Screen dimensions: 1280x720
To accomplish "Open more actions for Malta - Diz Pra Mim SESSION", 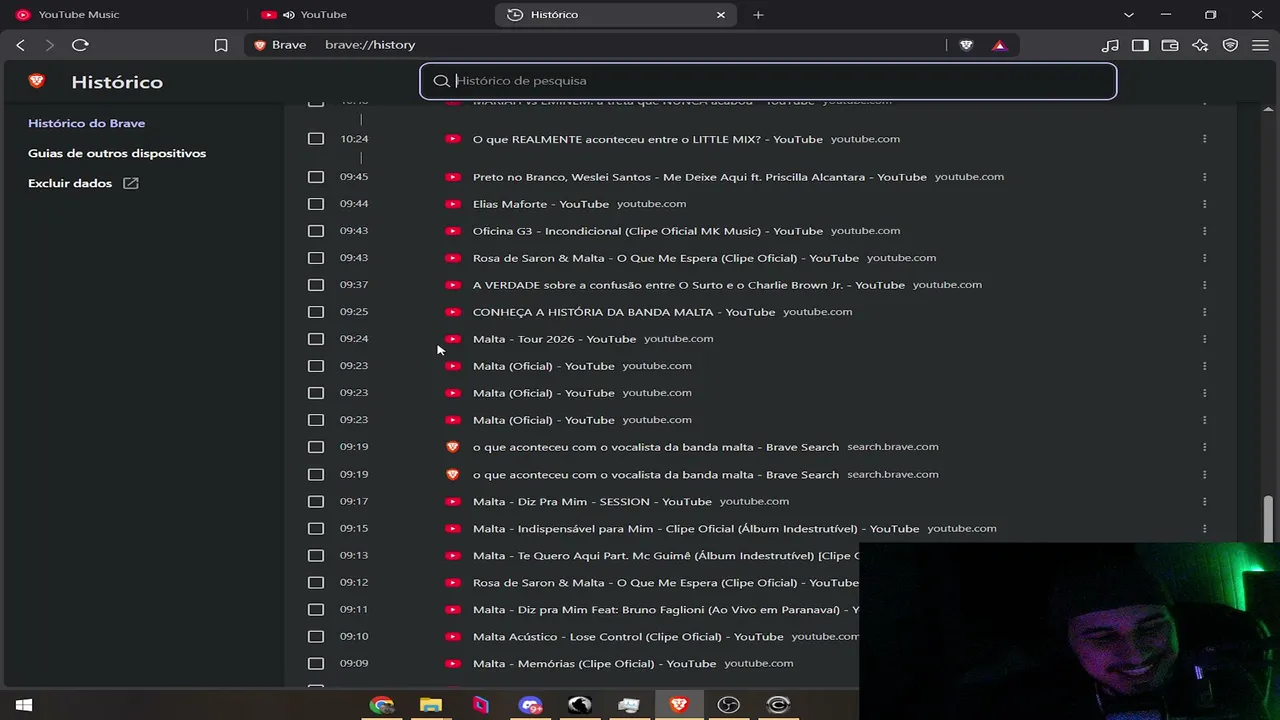I will [1204, 501].
